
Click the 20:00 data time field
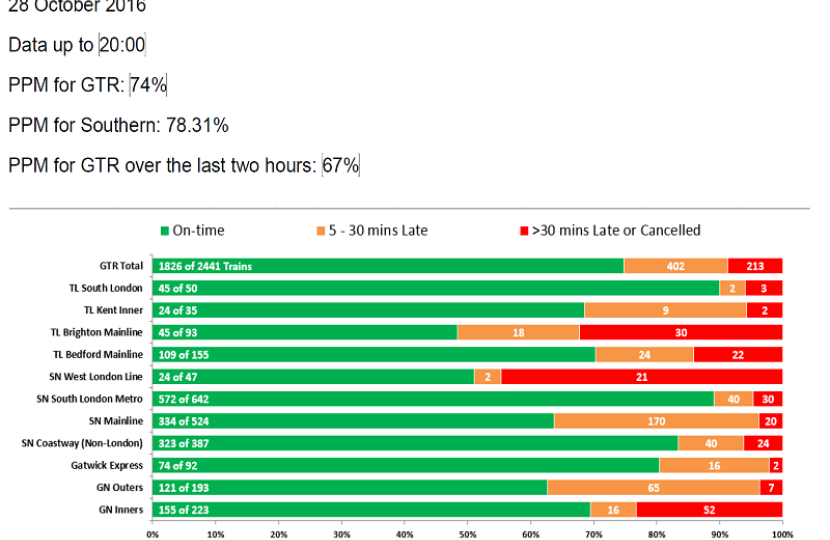click(123, 45)
